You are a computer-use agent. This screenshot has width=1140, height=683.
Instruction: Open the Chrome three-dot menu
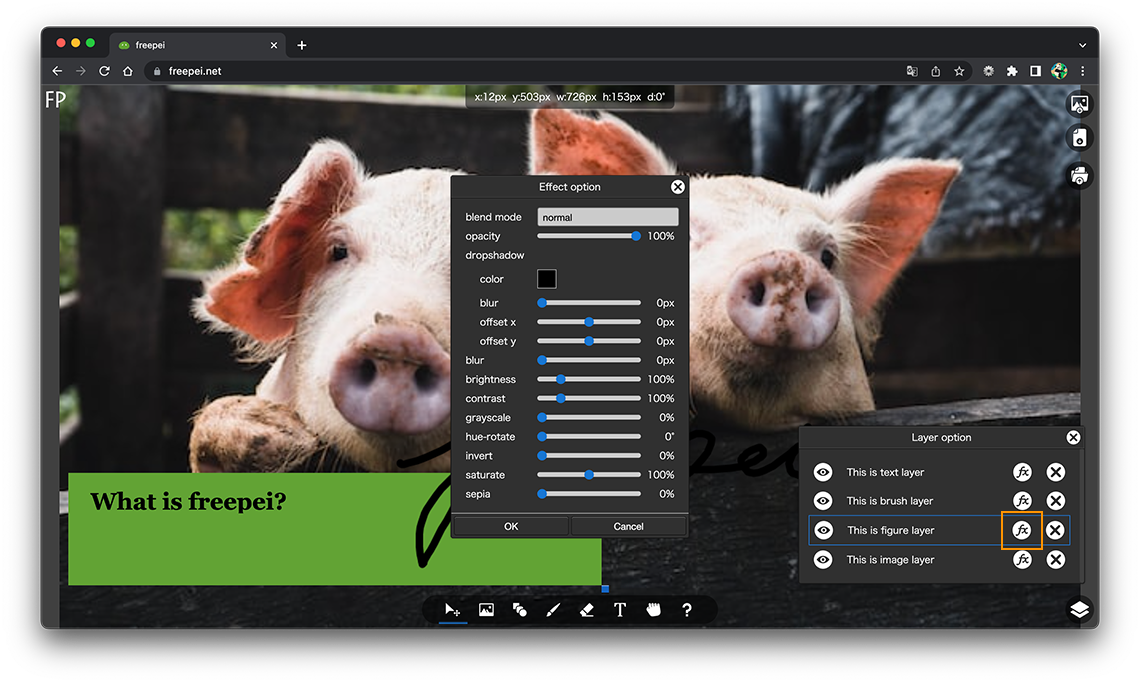[x=1083, y=71]
